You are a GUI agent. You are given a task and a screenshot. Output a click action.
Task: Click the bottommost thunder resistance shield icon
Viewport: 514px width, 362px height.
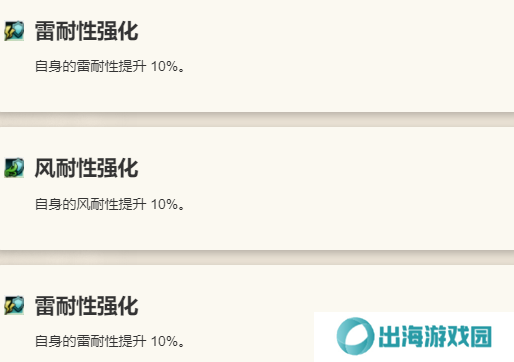(14, 305)
